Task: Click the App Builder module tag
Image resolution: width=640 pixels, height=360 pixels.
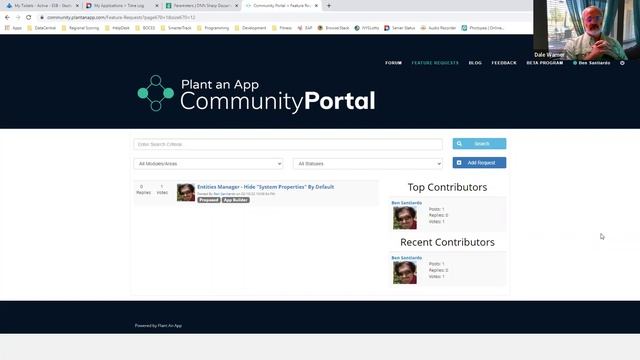Action: 236,200
